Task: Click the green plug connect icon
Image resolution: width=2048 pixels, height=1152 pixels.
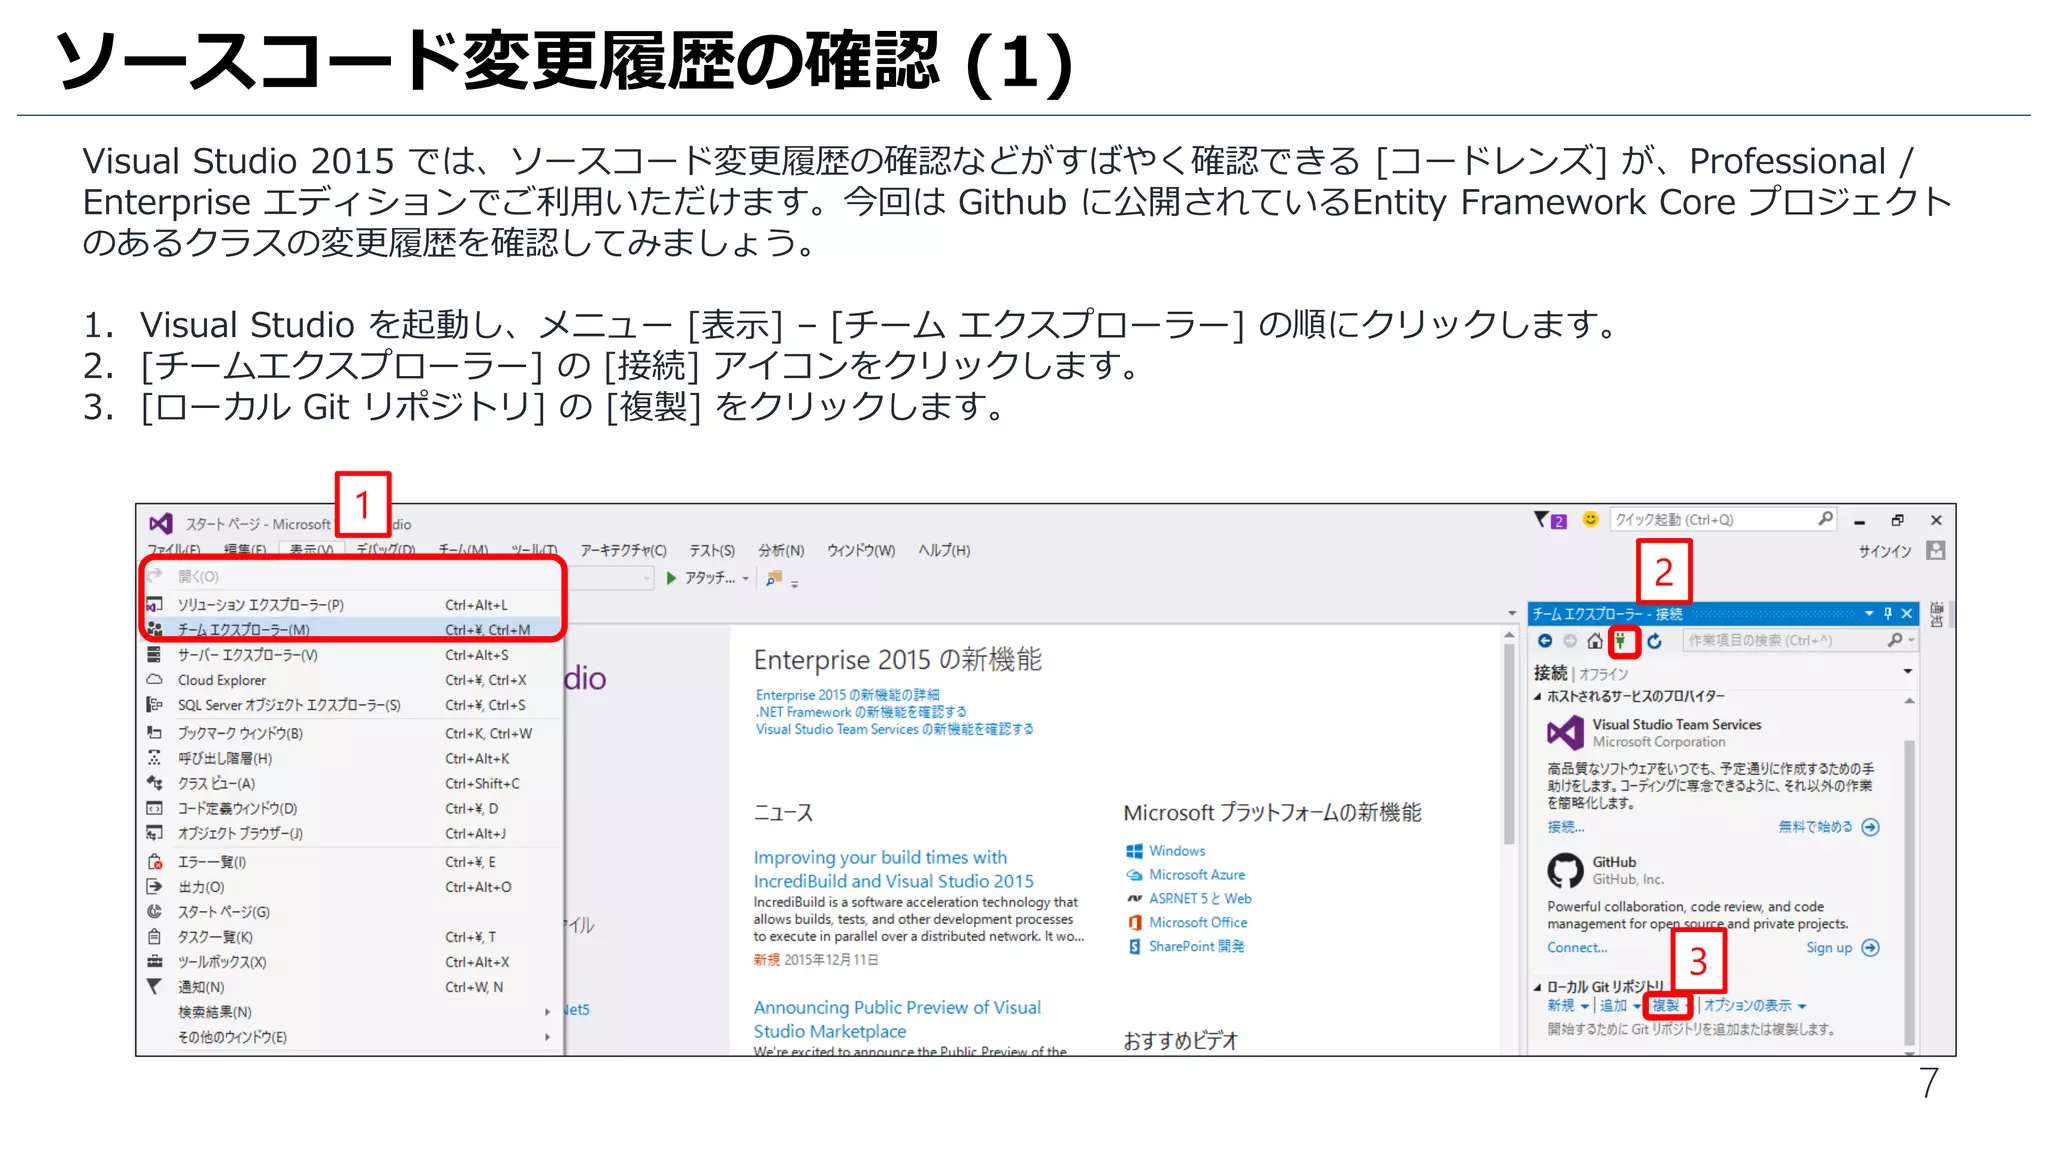Action: click(x=1622, y=641)
